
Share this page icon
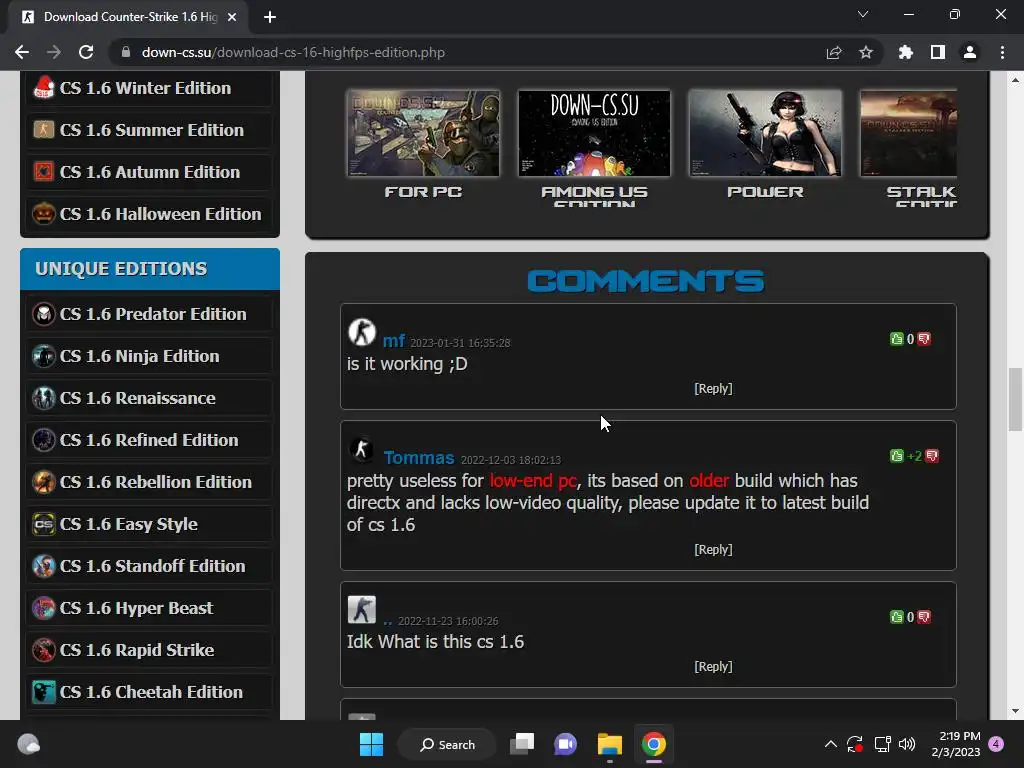click(834, 52)
